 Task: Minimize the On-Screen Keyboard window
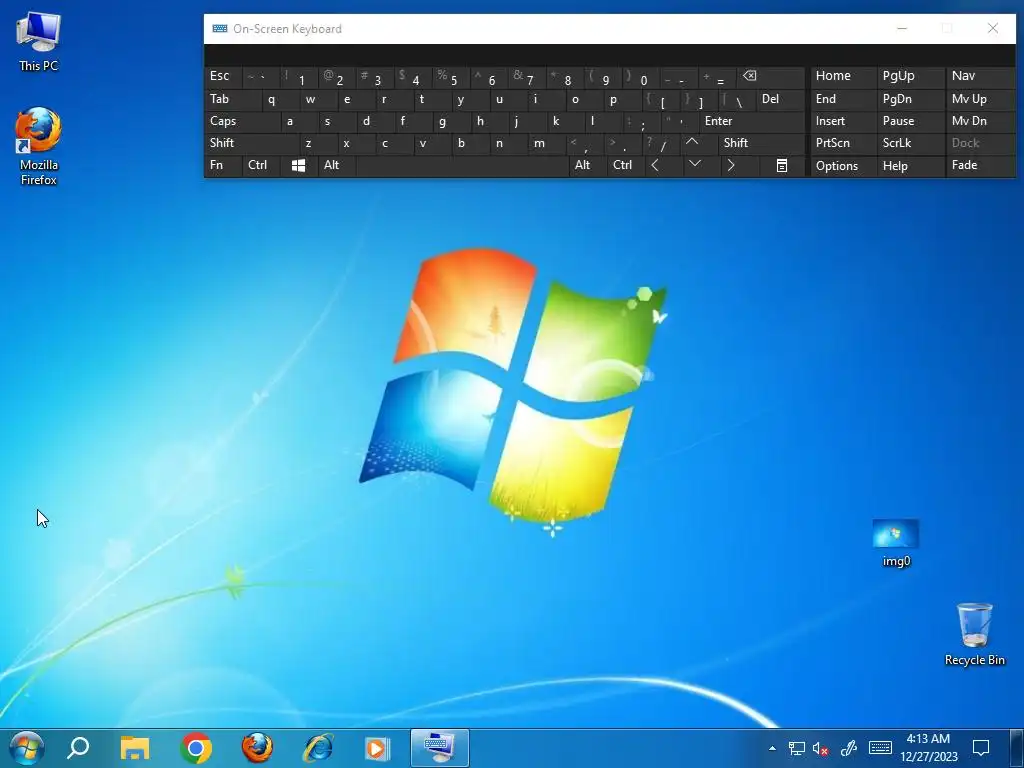click(902, 28)
